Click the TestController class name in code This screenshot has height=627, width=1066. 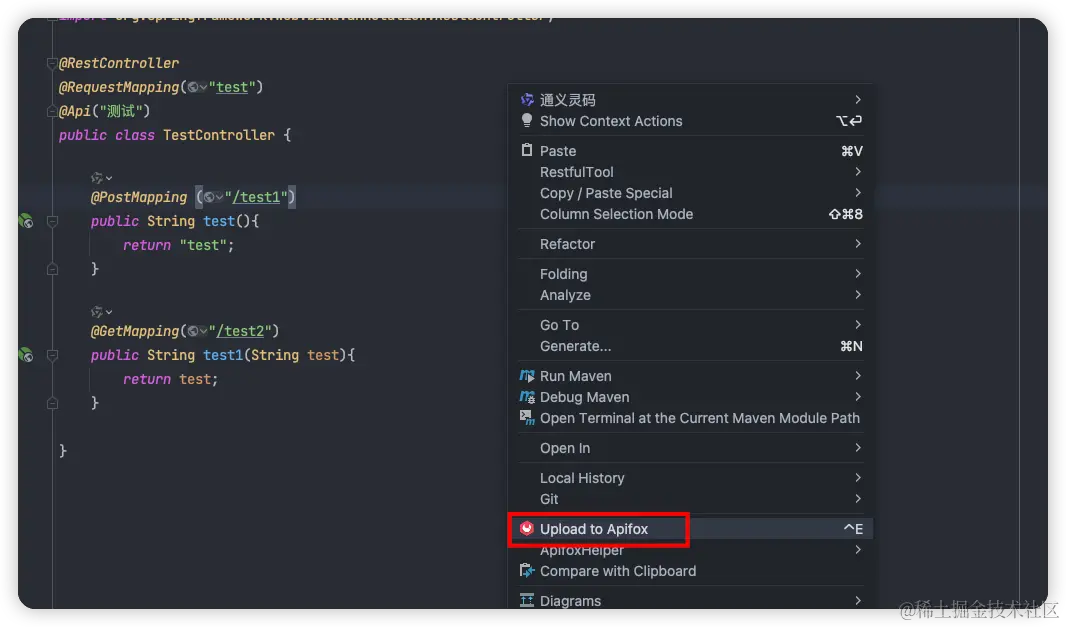point(219,135)
